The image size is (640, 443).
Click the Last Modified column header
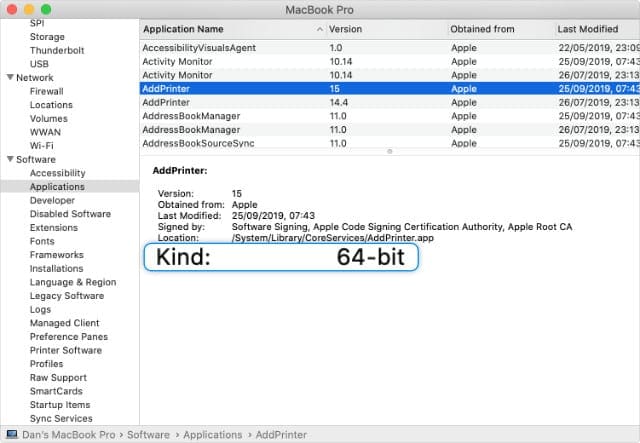click(587, 29)
